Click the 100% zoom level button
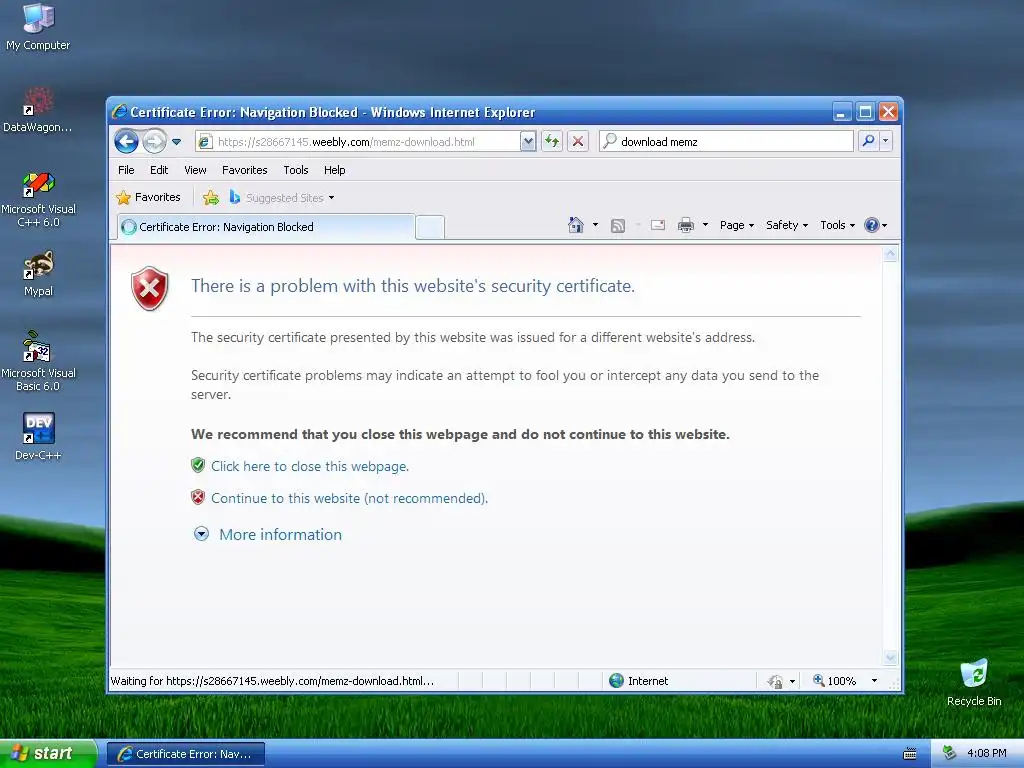Image resolution: width=1024 pixels, height=768 pixels. (835, 680)
